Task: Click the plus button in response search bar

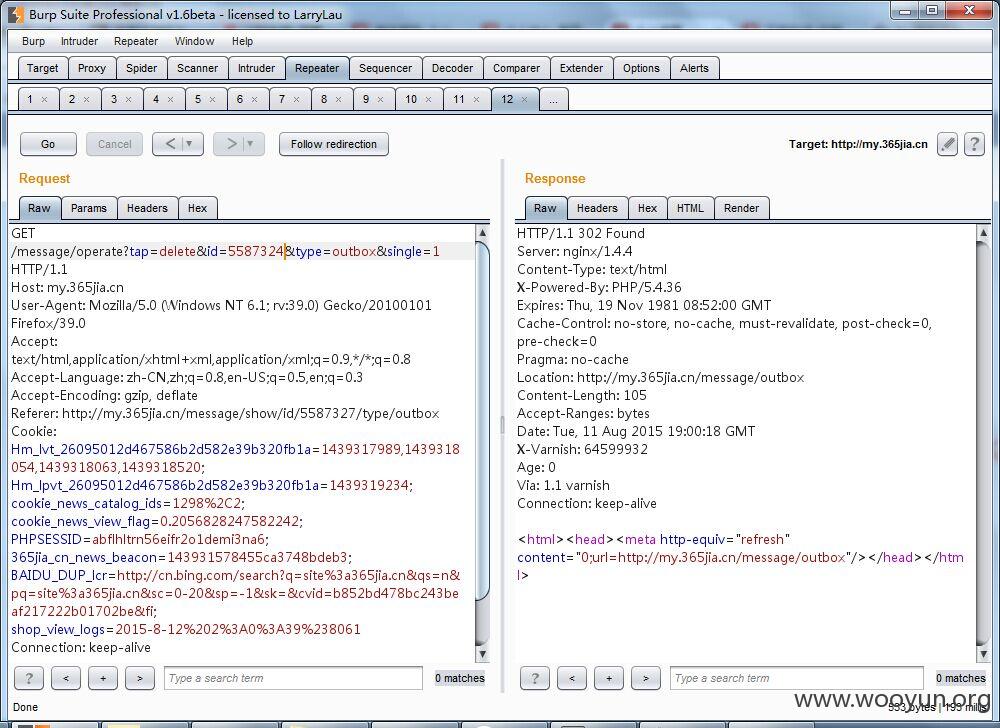Action: click(608, 678)
